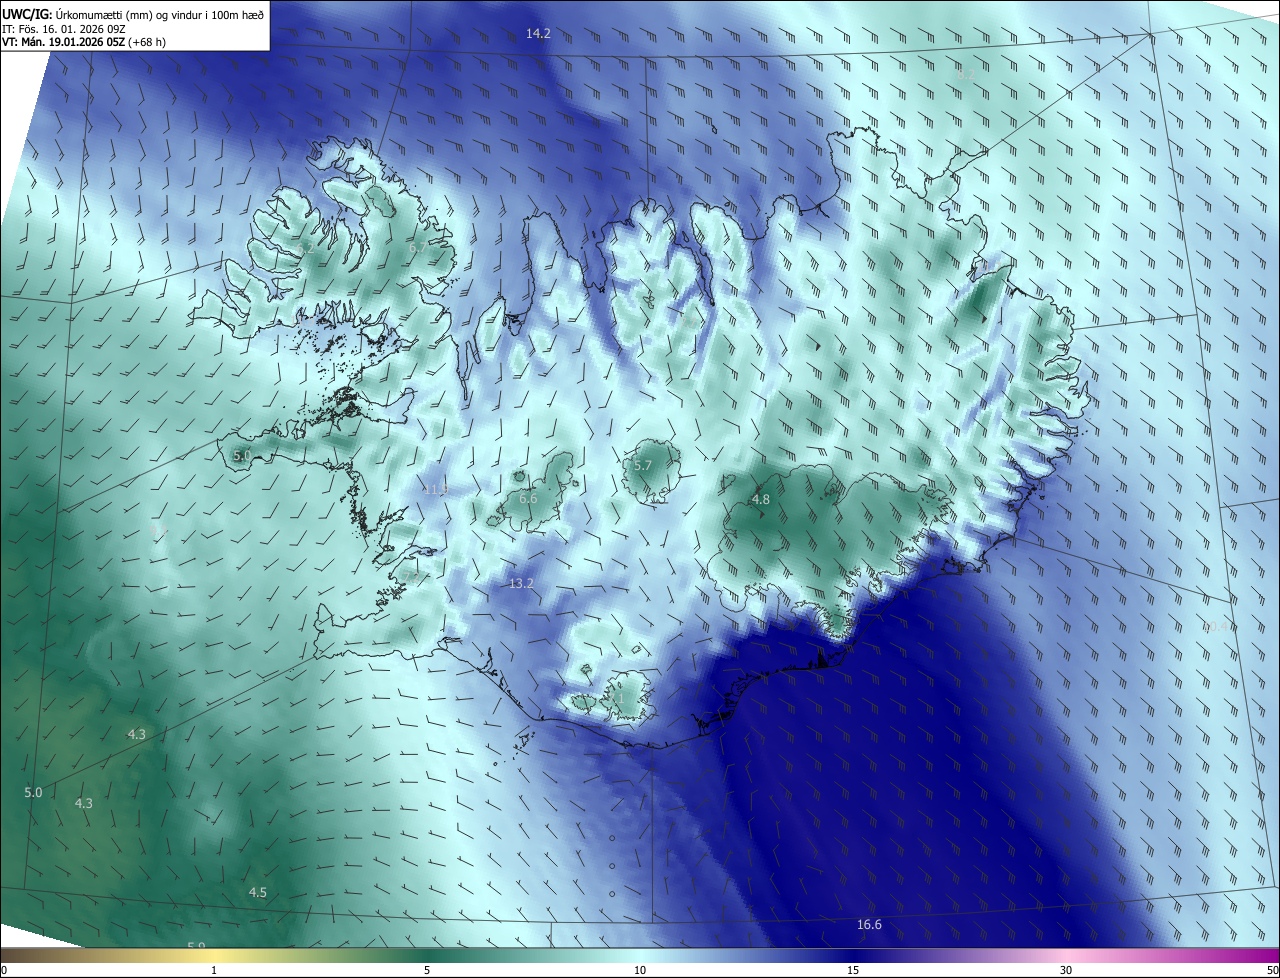Click the 11.9 value label
The width and height of the screenshot is (1280, 978).
(x=435, y=489)
